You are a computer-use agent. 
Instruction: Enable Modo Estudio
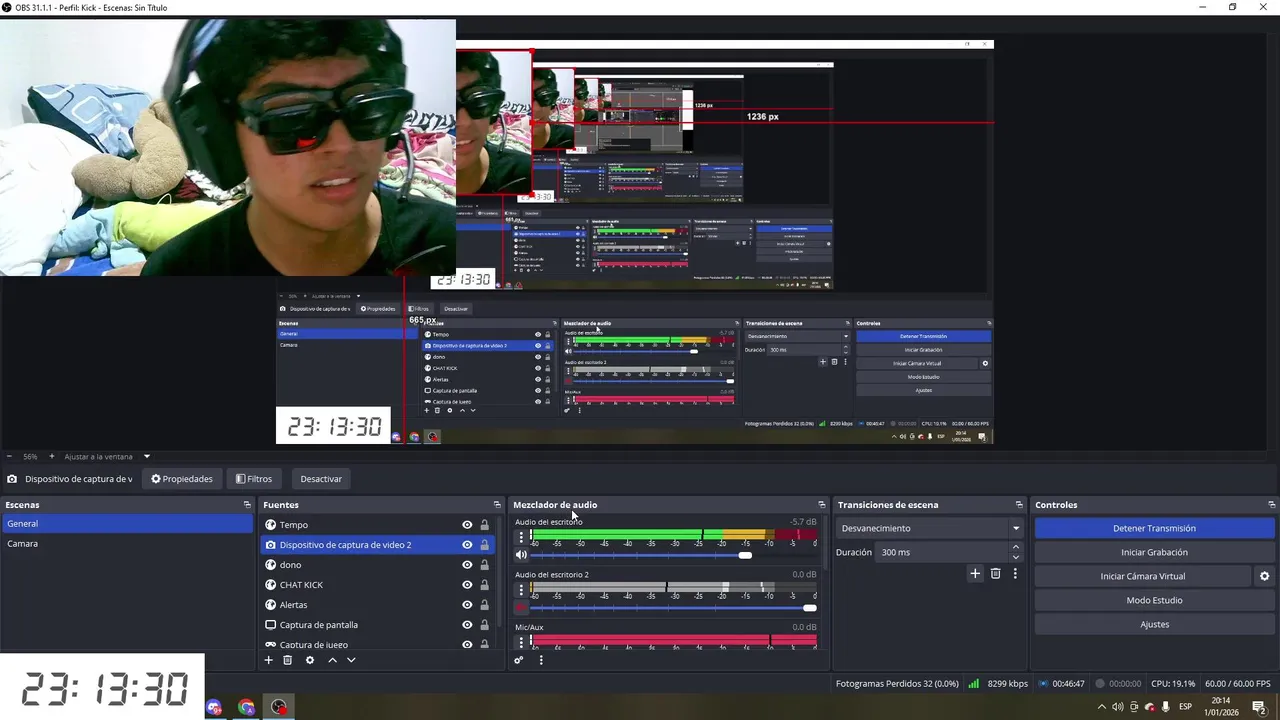(1154, 600)
